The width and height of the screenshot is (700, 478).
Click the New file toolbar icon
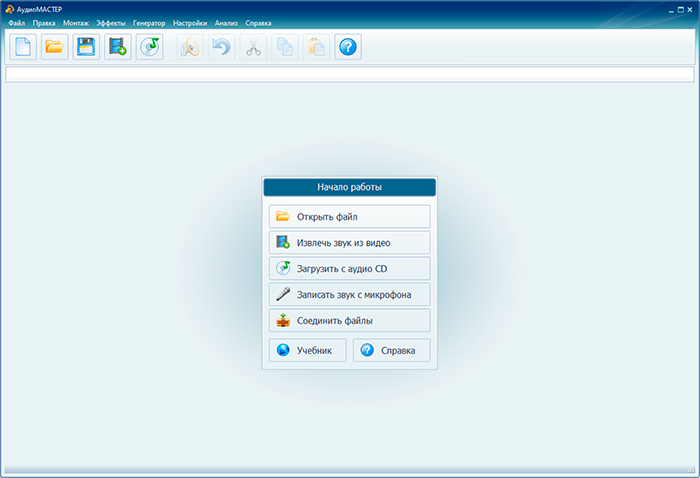click(23, 47)
